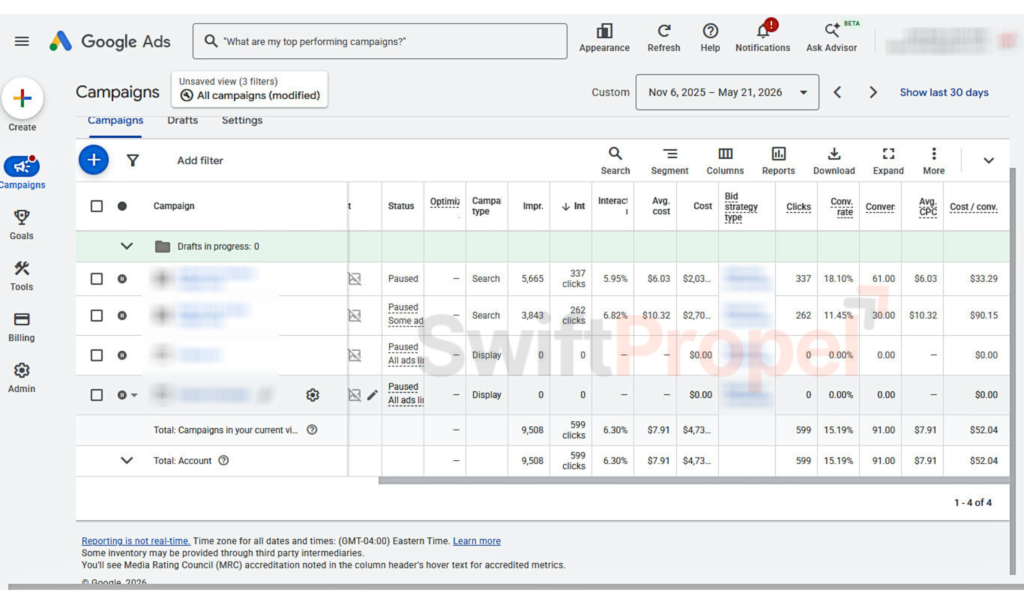The image size is (1024, 604).
Task: Collapse the Drafts in progress row
Action: 127,246
